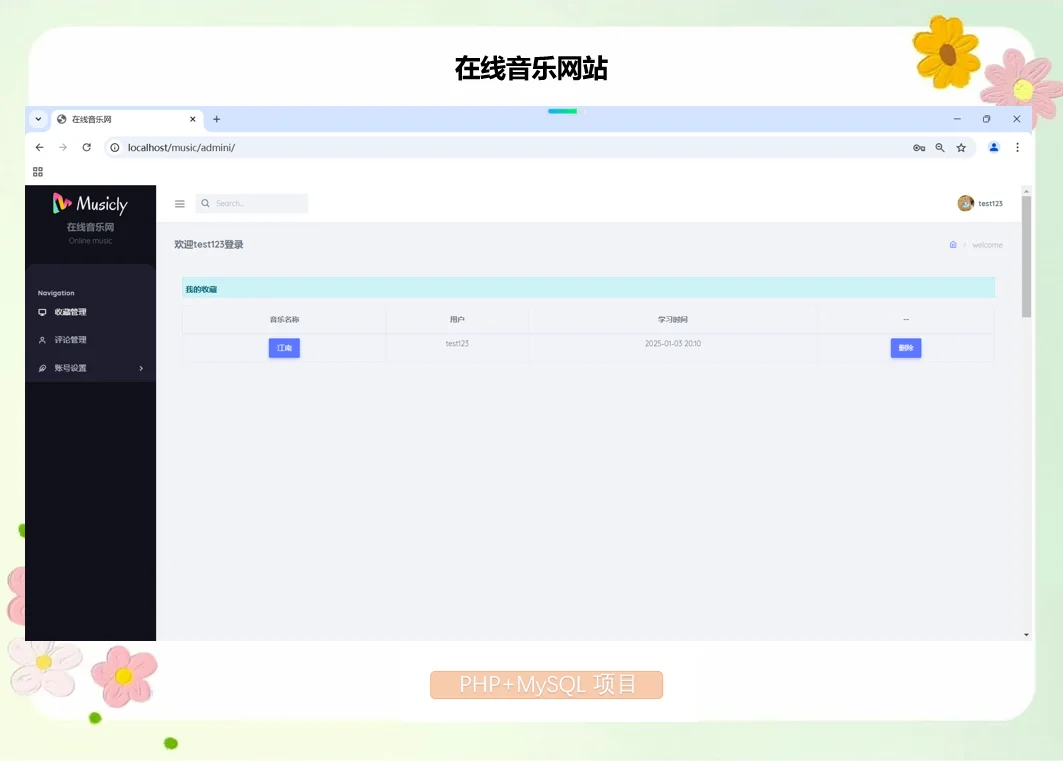This screenshot has width=1063, height=761.
Task: Click the browser bookmark star icon
Action: click(x=961, y=147)
